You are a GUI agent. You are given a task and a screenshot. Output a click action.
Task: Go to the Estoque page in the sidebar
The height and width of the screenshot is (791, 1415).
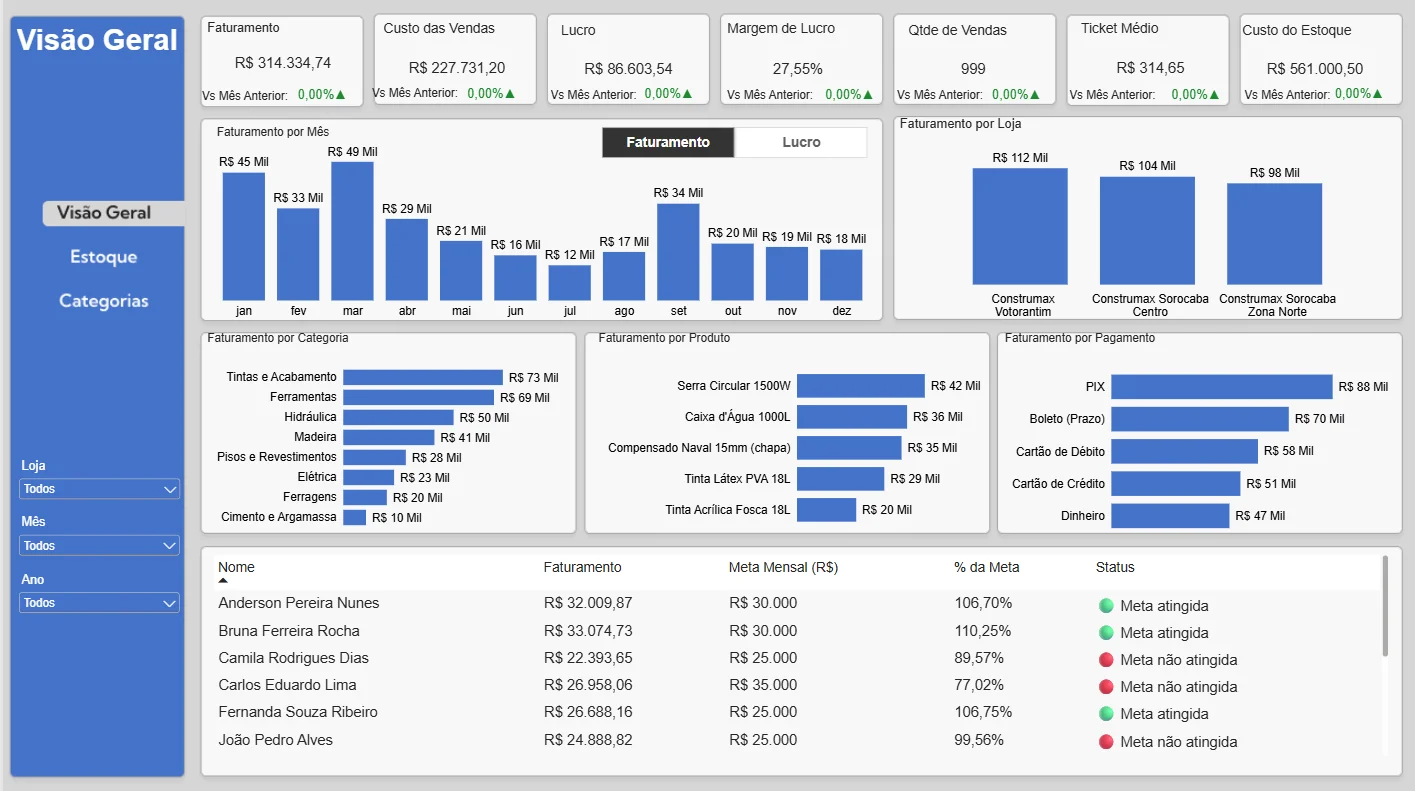(104, 257)
